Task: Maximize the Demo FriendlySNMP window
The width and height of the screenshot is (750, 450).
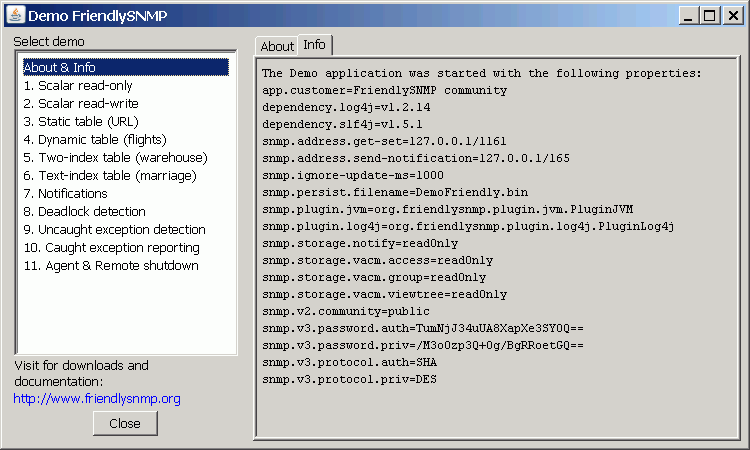Action: [x=710, y=16]
